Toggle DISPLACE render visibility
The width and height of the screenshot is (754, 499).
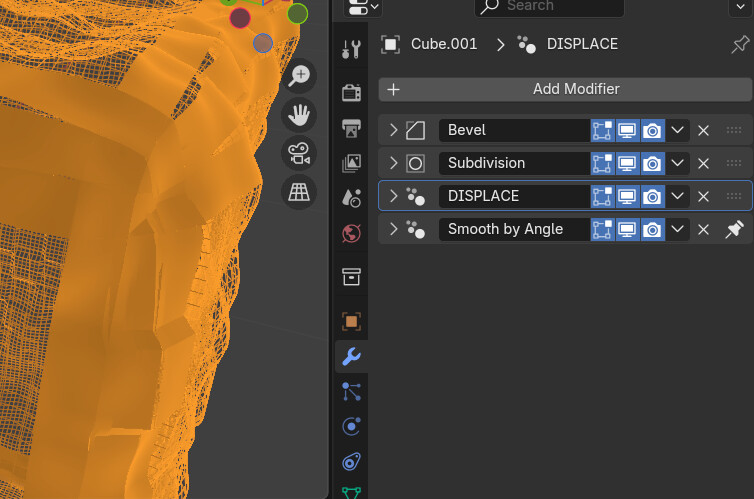(653, 196)
